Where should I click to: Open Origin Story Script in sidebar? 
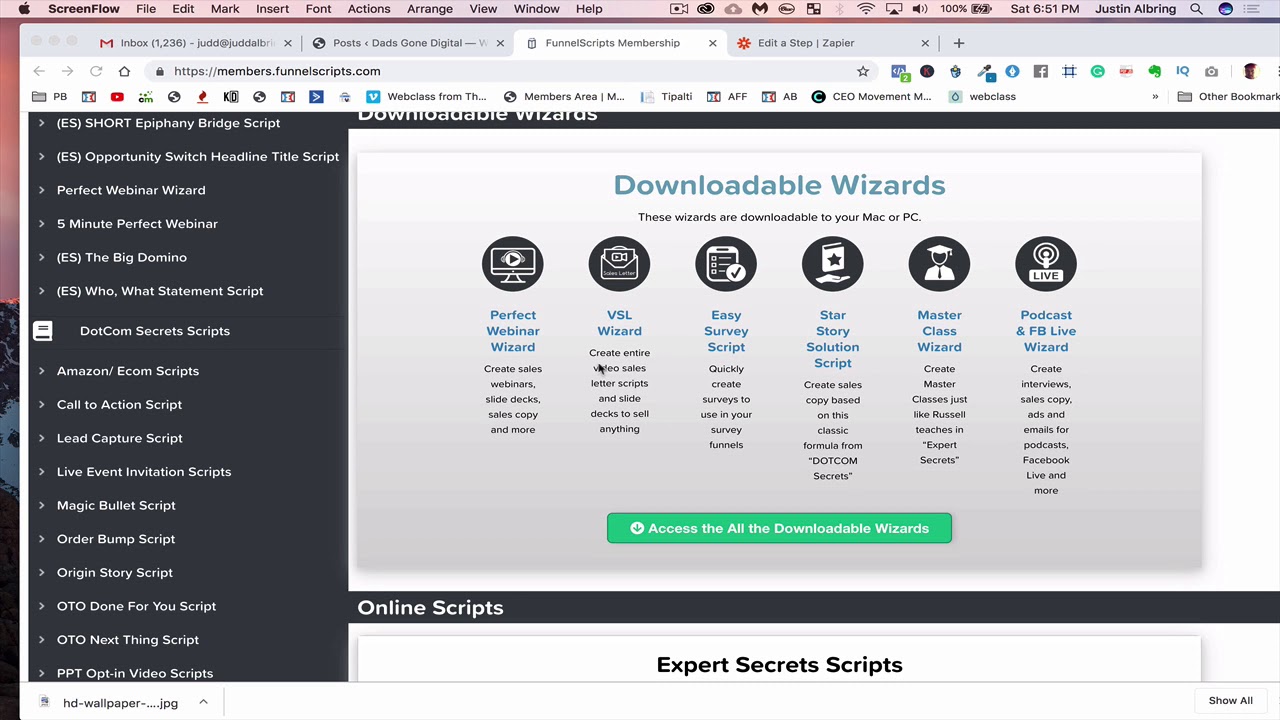coord(115,573)
